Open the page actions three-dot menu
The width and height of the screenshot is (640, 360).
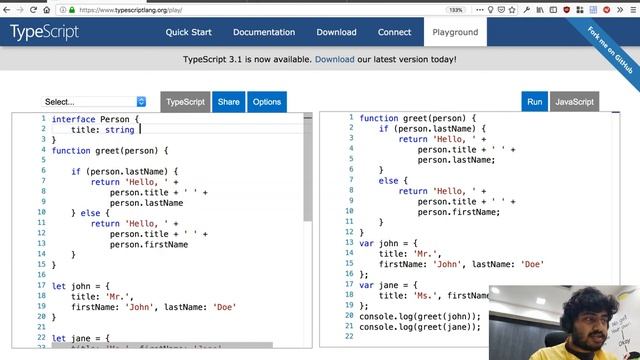point(480,10)
